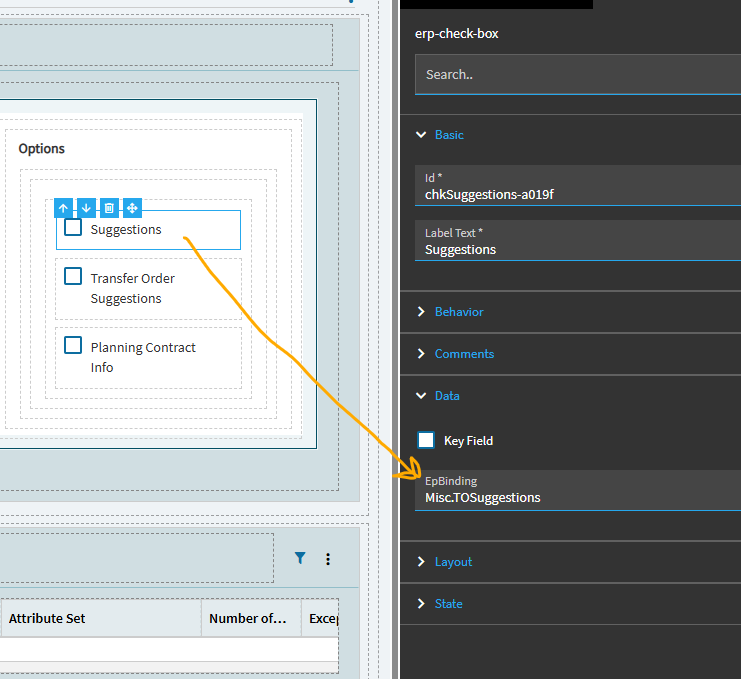Image resolution: width=741 pixels, height=679 pixels.
Task: Collapse the Data section
Action: 421,395
